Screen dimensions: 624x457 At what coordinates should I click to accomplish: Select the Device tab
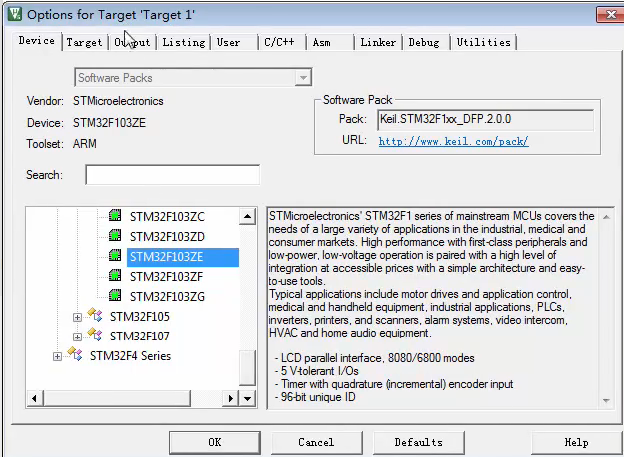click(x=37, y=41)
